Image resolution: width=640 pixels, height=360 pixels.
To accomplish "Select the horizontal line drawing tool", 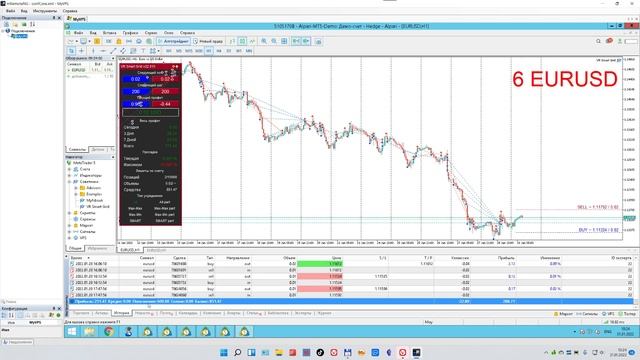I will pos(103,51).
